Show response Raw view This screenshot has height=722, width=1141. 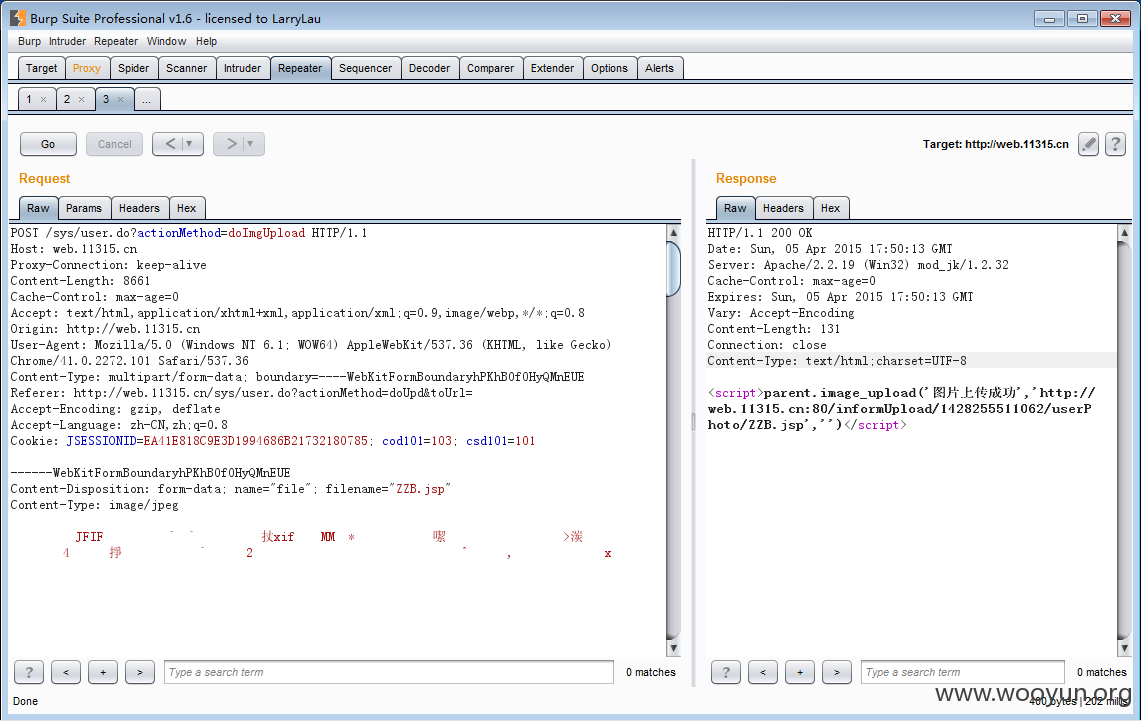coord(735,208)
